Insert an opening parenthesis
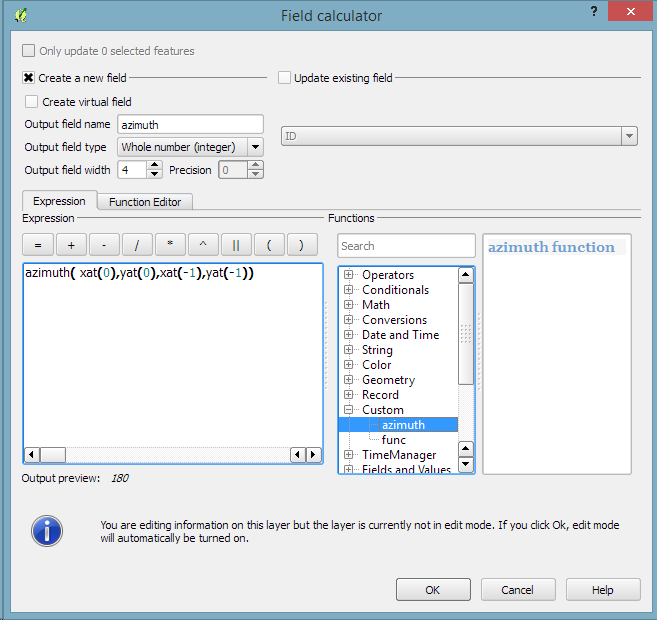657x620 pixels. point(269,245)
